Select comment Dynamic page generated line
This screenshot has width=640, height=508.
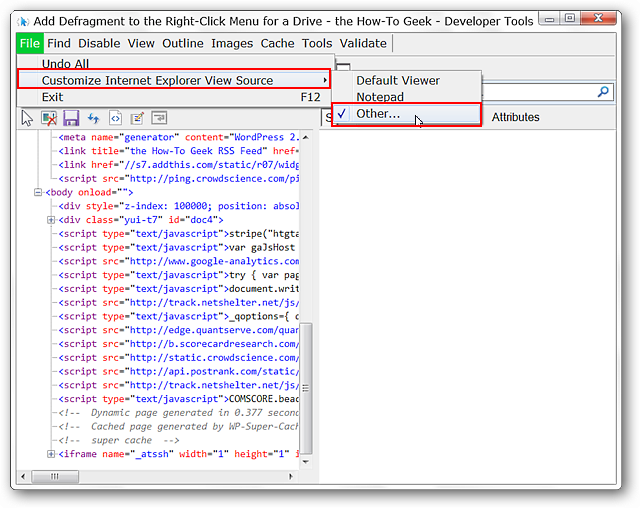click(x=178, y=413)
